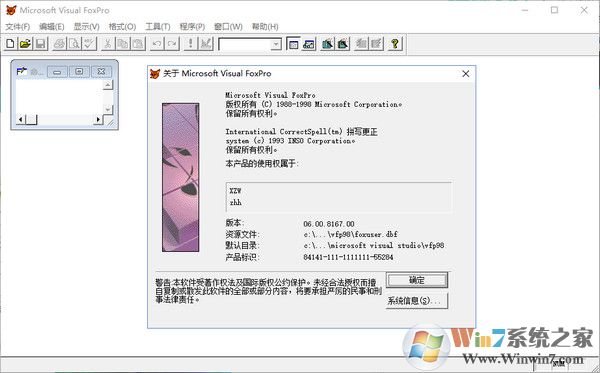The width and height of the screenshot is (600, 373).
Task: Click the Undo arrow icon
Action: [157, 44]
